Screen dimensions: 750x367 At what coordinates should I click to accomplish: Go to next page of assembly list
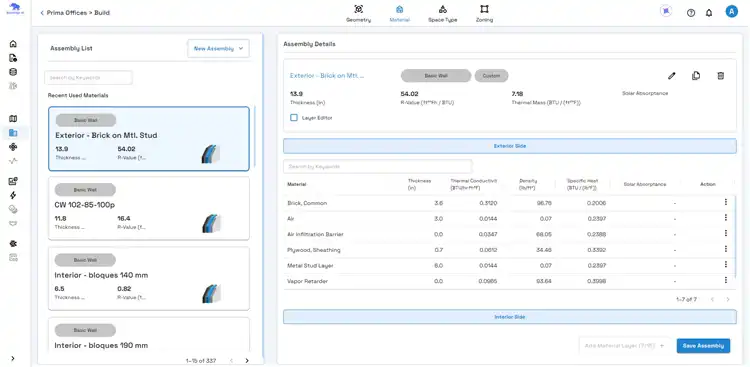[247, 360]
